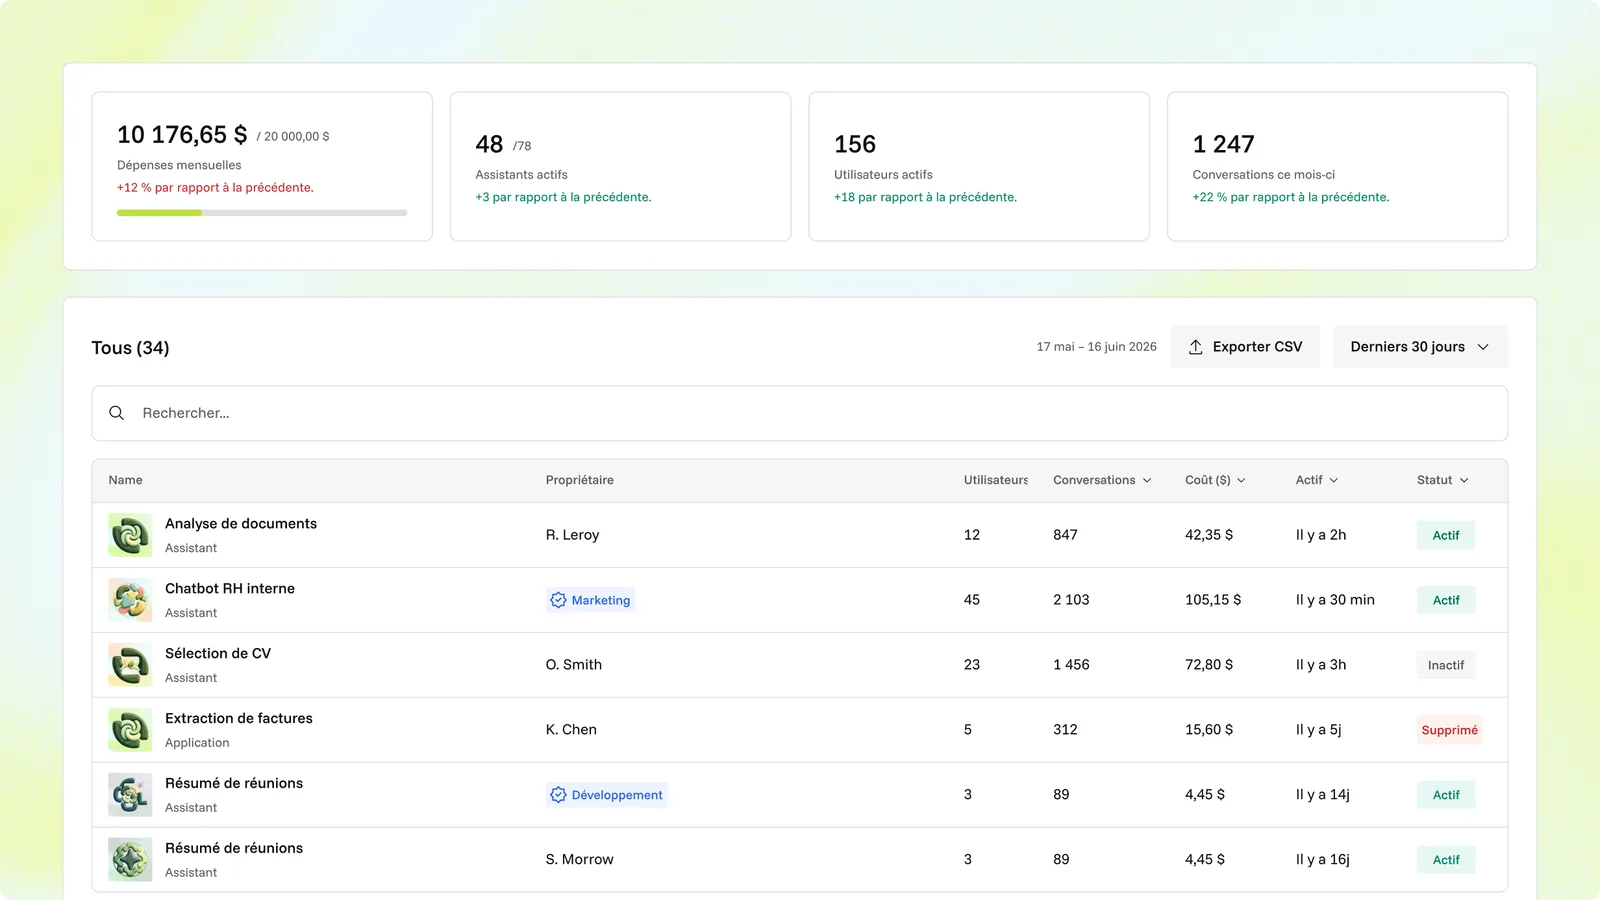Click the 156 active users figure
The height and width of the screenshot is (900, 1600).
click(x=855, y=144)
